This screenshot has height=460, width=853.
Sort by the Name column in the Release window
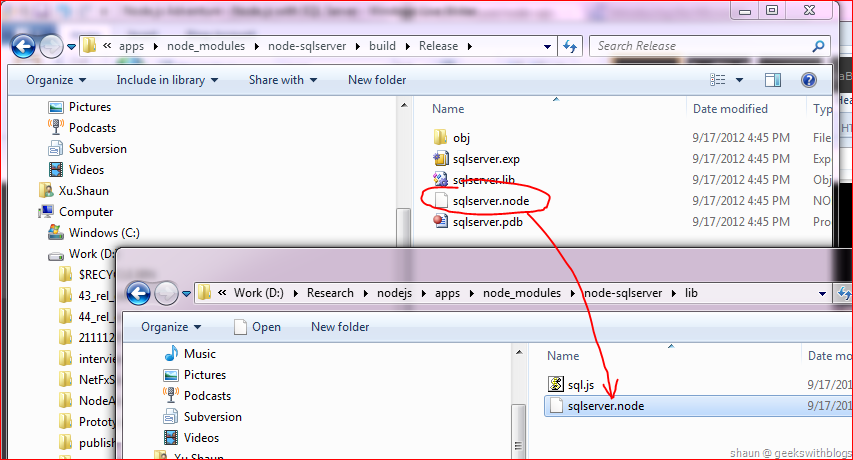pos(448,109)
